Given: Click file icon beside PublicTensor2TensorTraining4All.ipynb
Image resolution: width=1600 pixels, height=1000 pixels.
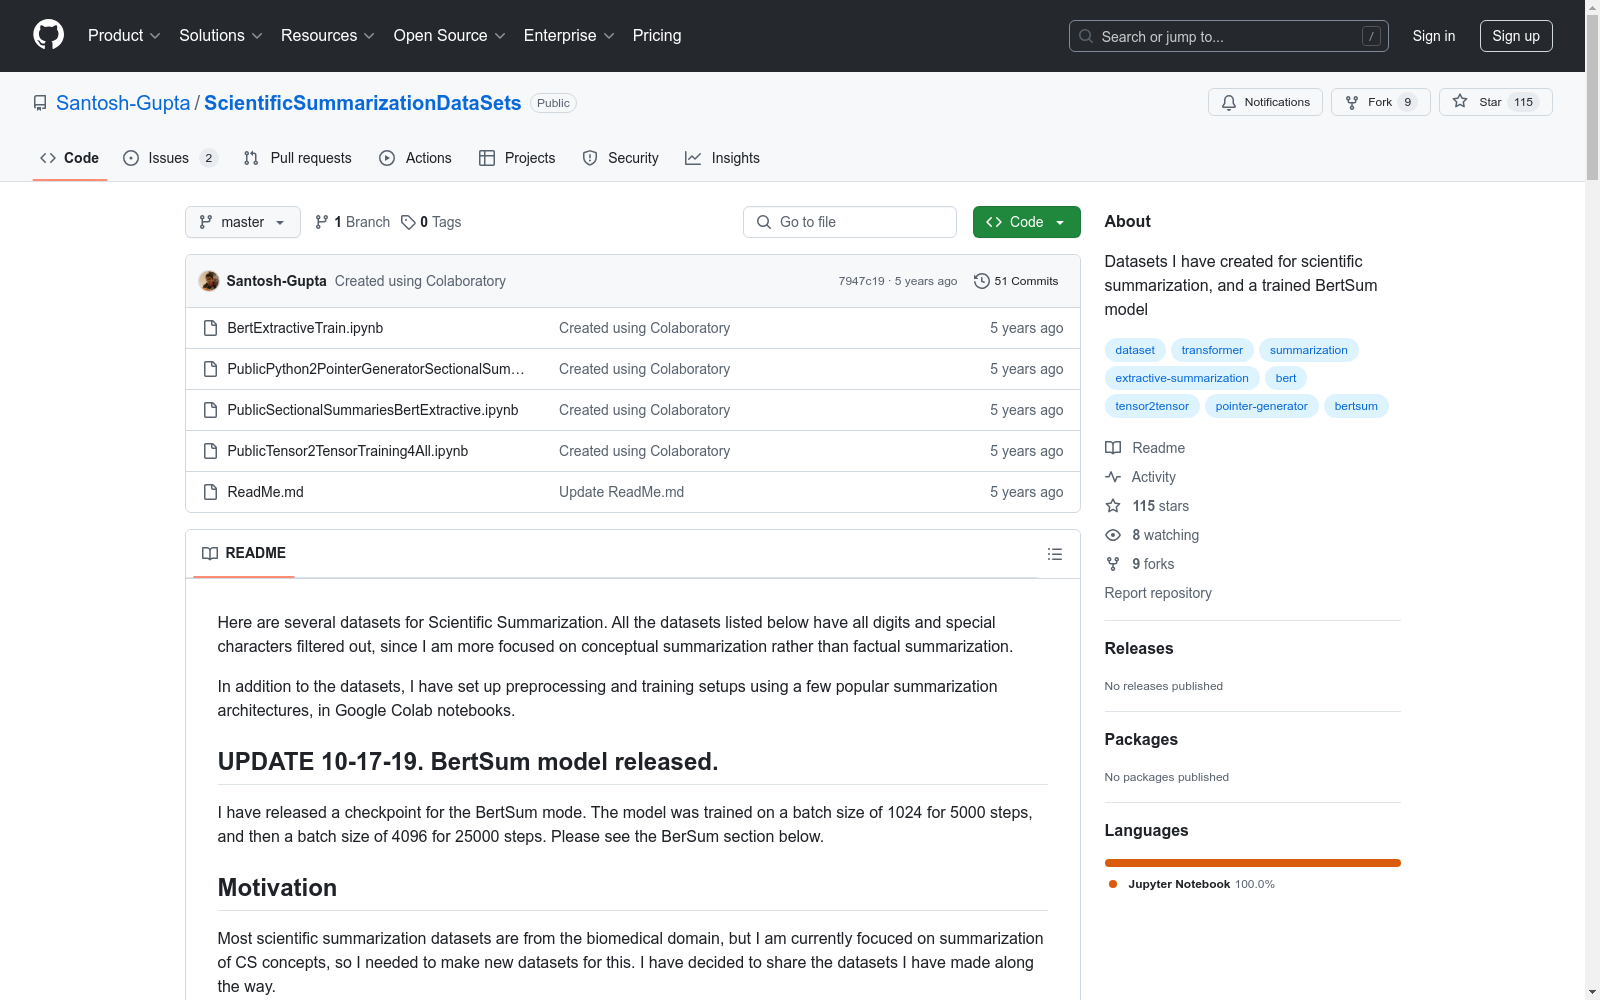Looking at the screenshot, I should click(x=210, y=451).
